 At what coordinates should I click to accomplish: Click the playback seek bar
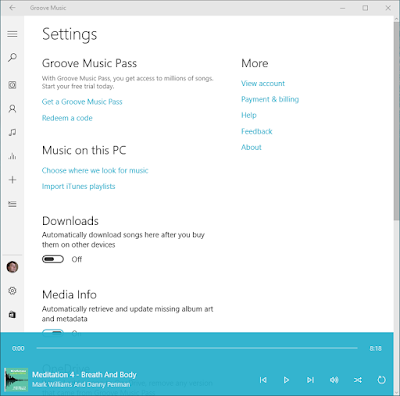click(x=197, y=348)
